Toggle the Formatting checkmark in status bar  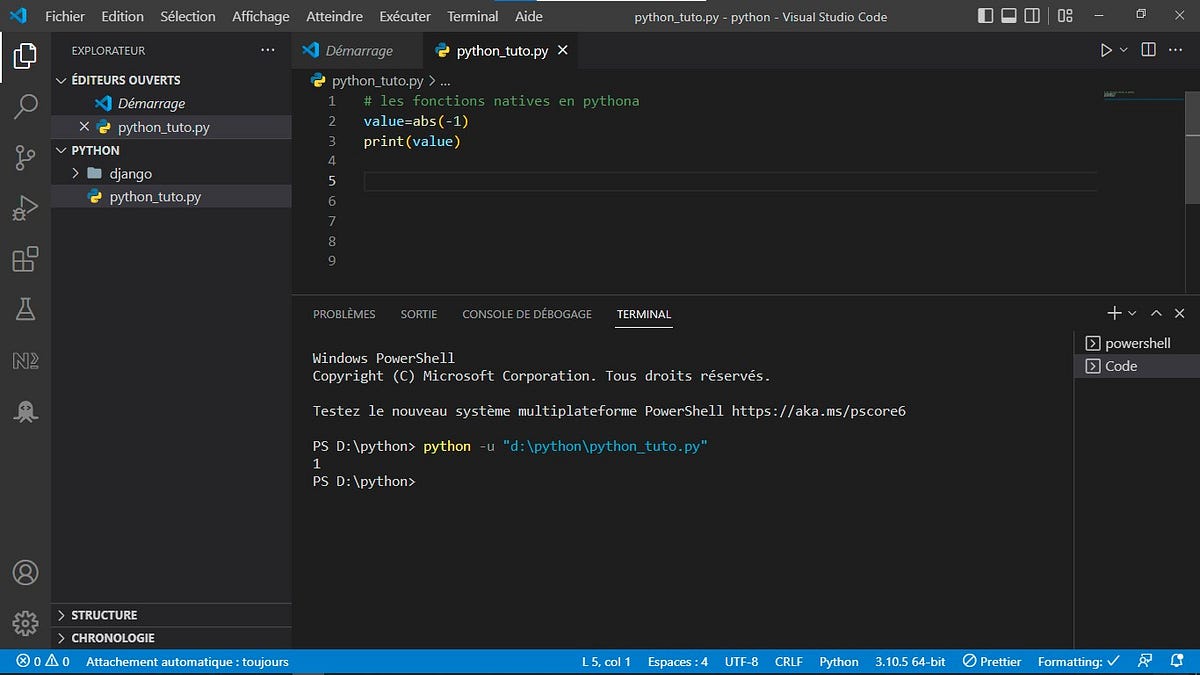tap(1077, 661)
